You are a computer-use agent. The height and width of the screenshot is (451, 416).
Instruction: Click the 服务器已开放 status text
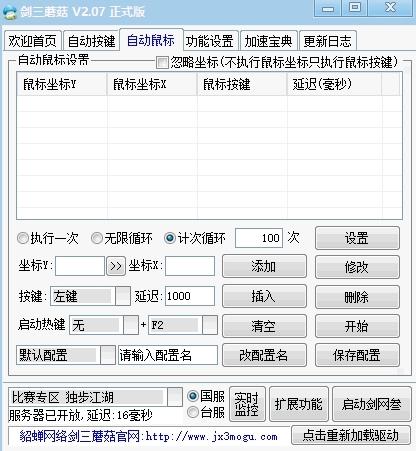click(x=81, y=415)
